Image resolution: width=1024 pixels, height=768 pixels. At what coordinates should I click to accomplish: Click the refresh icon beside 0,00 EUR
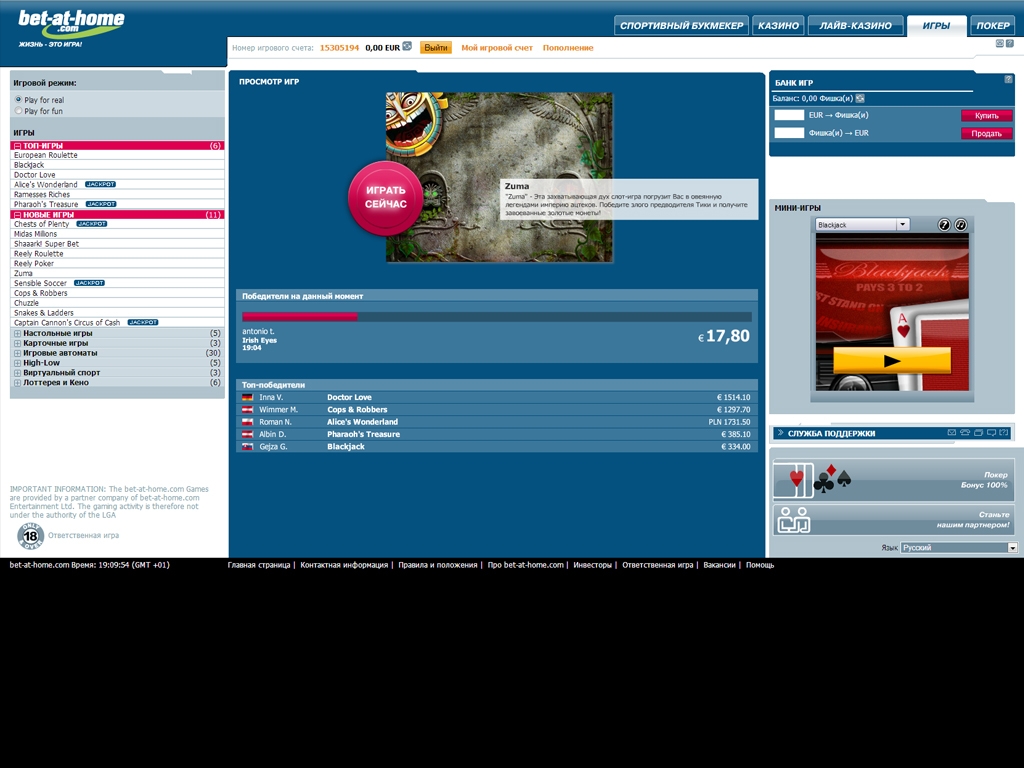pos(407,46)
